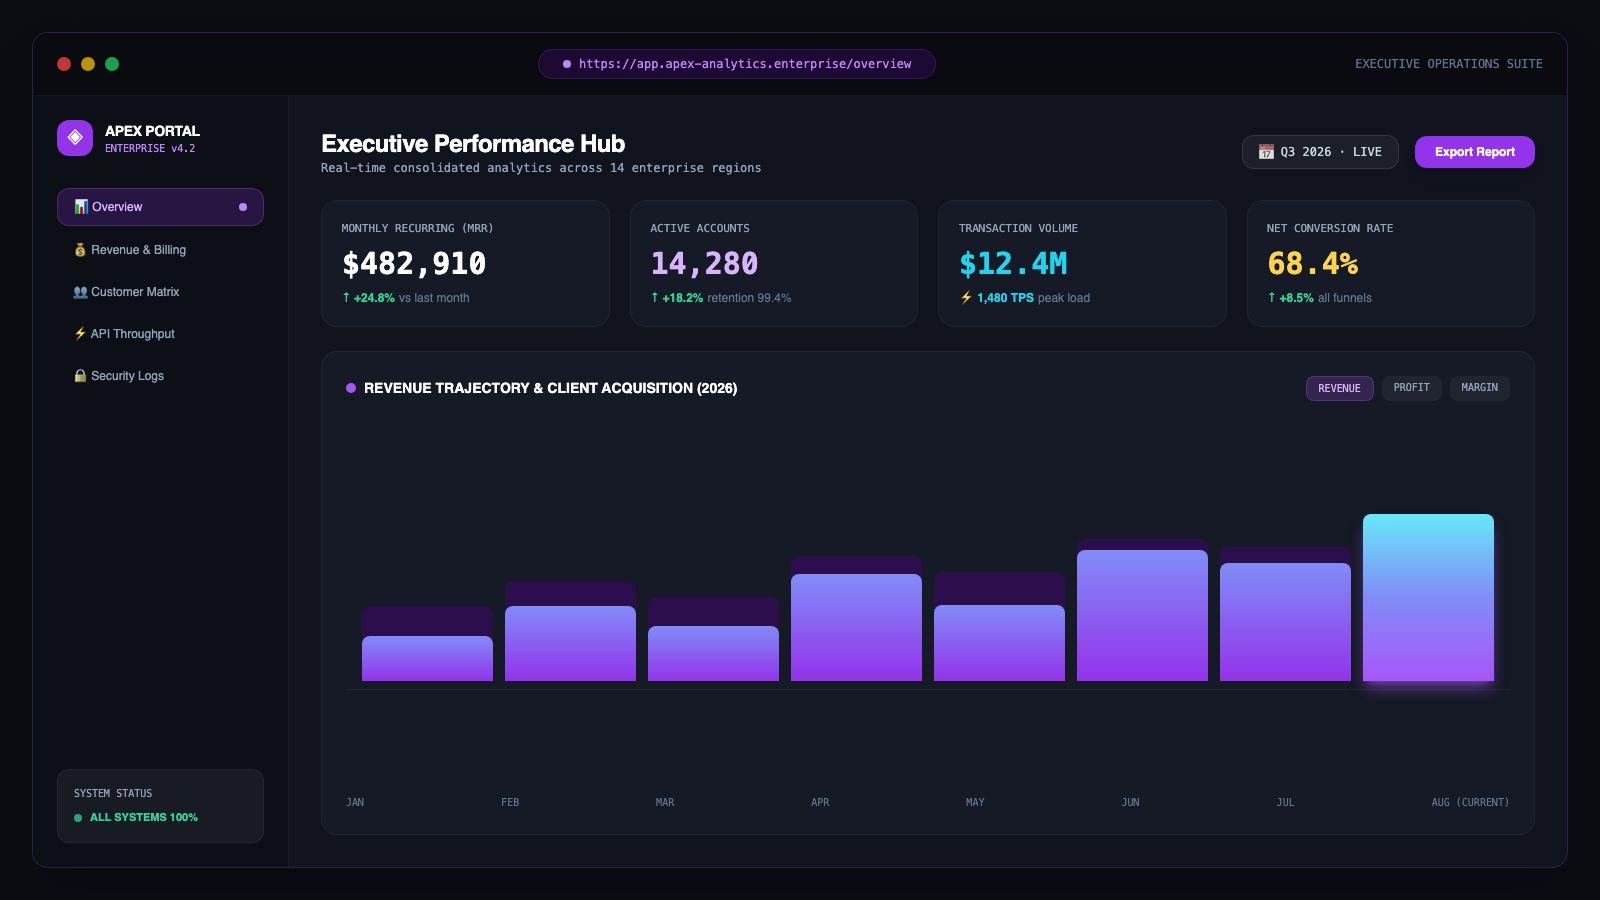Navigate to Security Logs
The width and height of the screenshot is (1600, 900).
[x=160, y=376]
